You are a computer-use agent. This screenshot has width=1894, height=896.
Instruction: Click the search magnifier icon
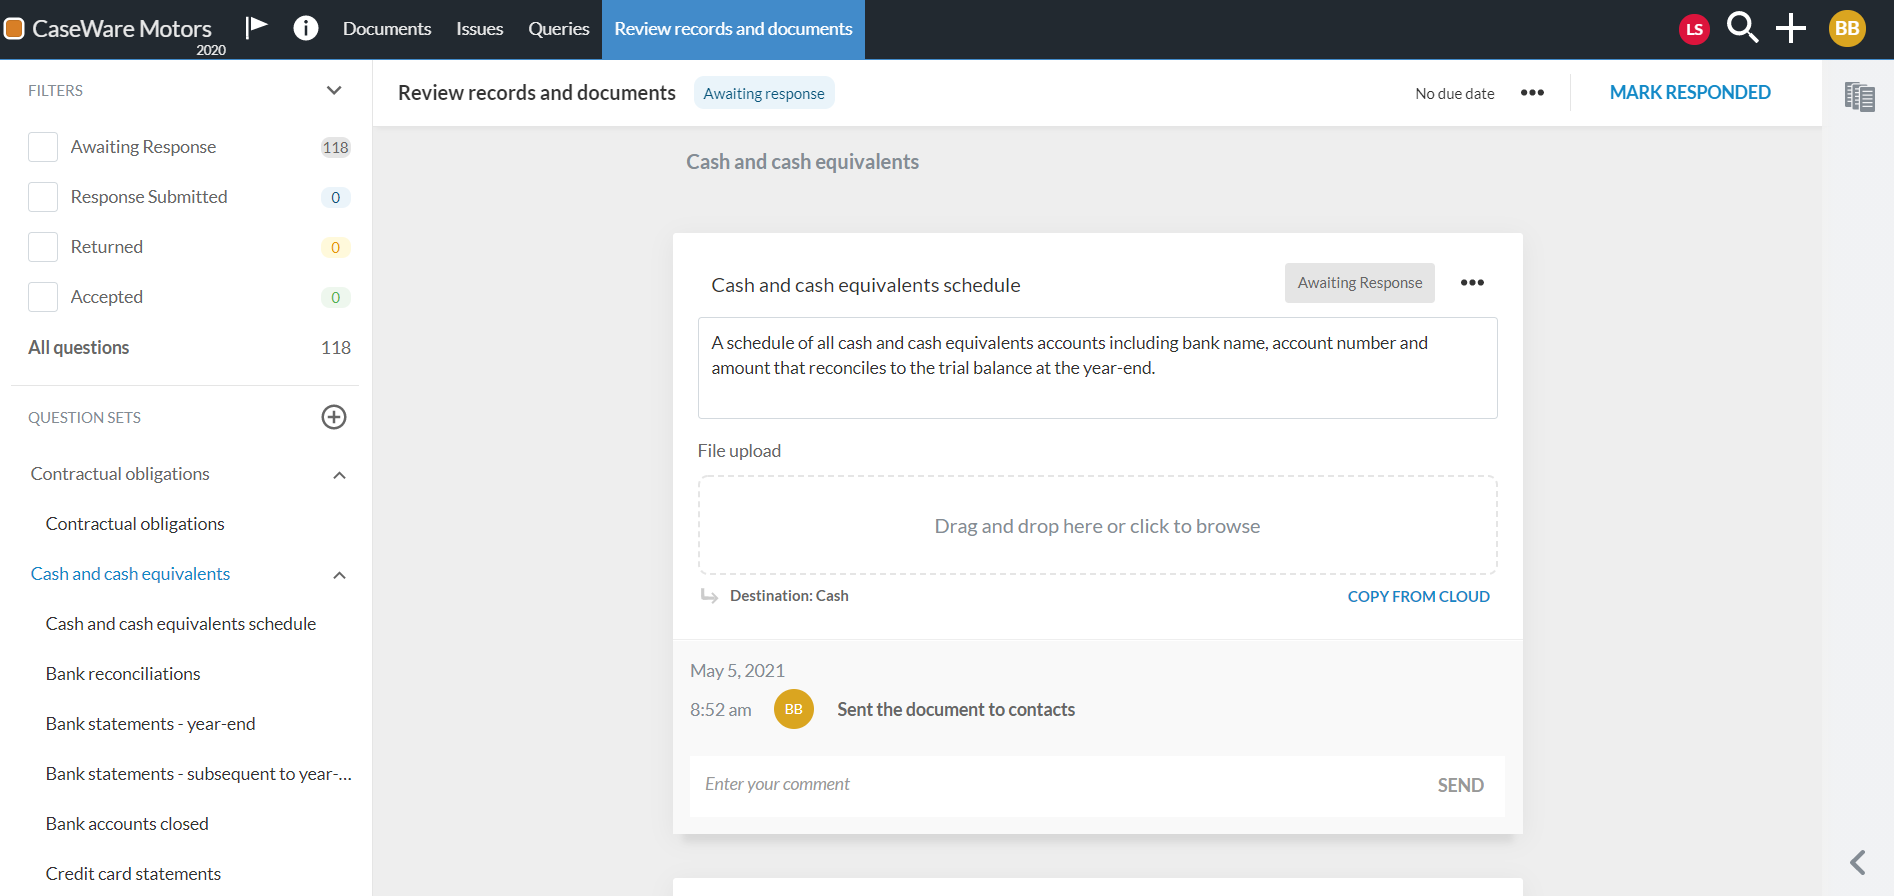[x=1742, y=28]
